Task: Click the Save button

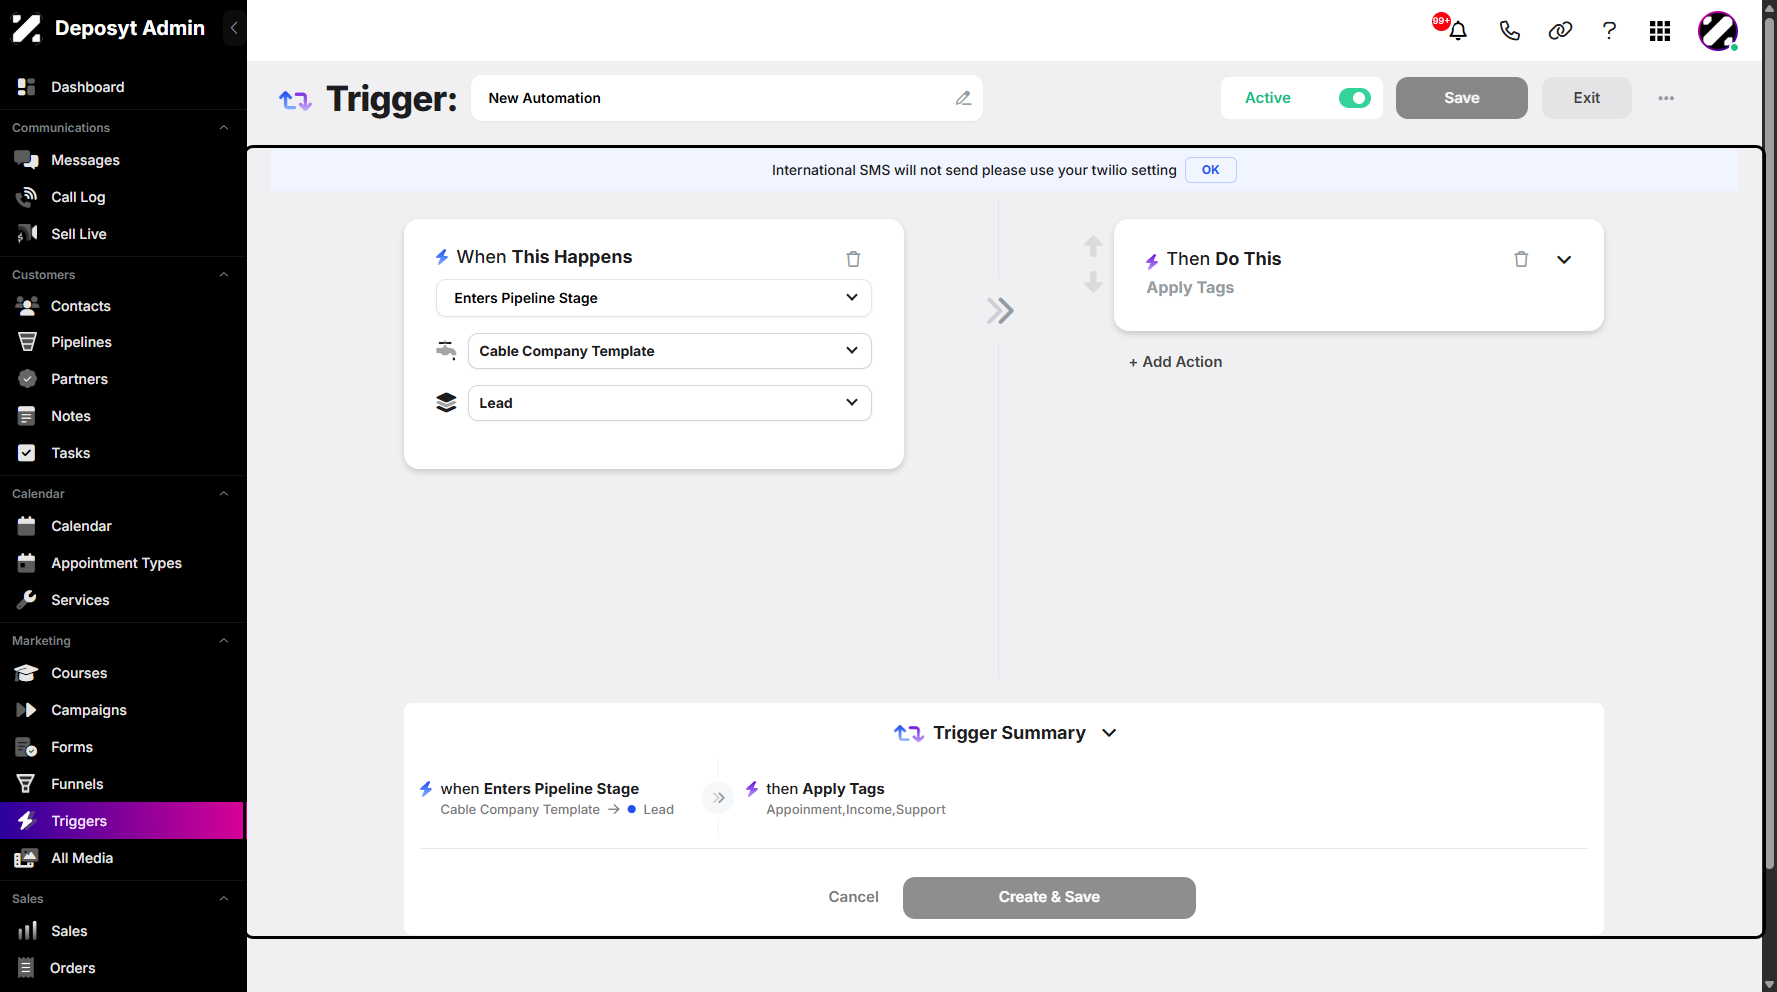Action: (x=1462, y=98)
